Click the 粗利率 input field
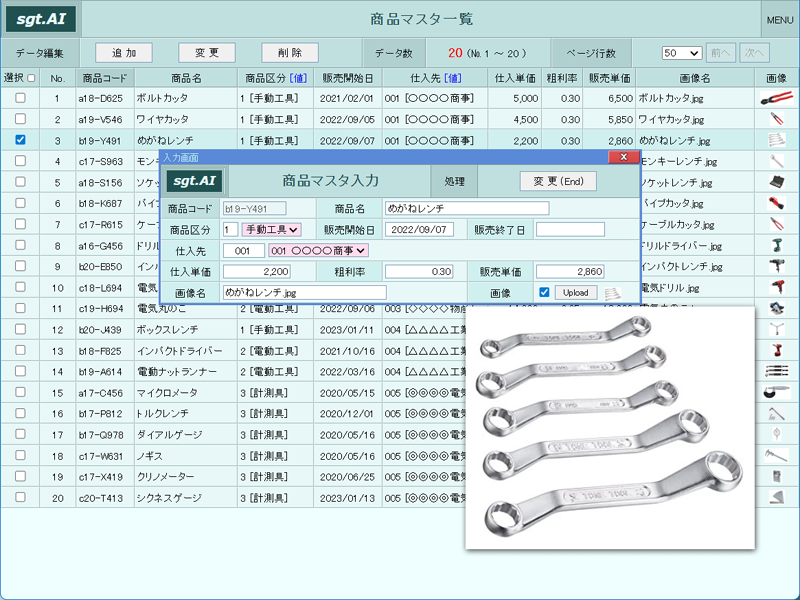 pos(419,271)
